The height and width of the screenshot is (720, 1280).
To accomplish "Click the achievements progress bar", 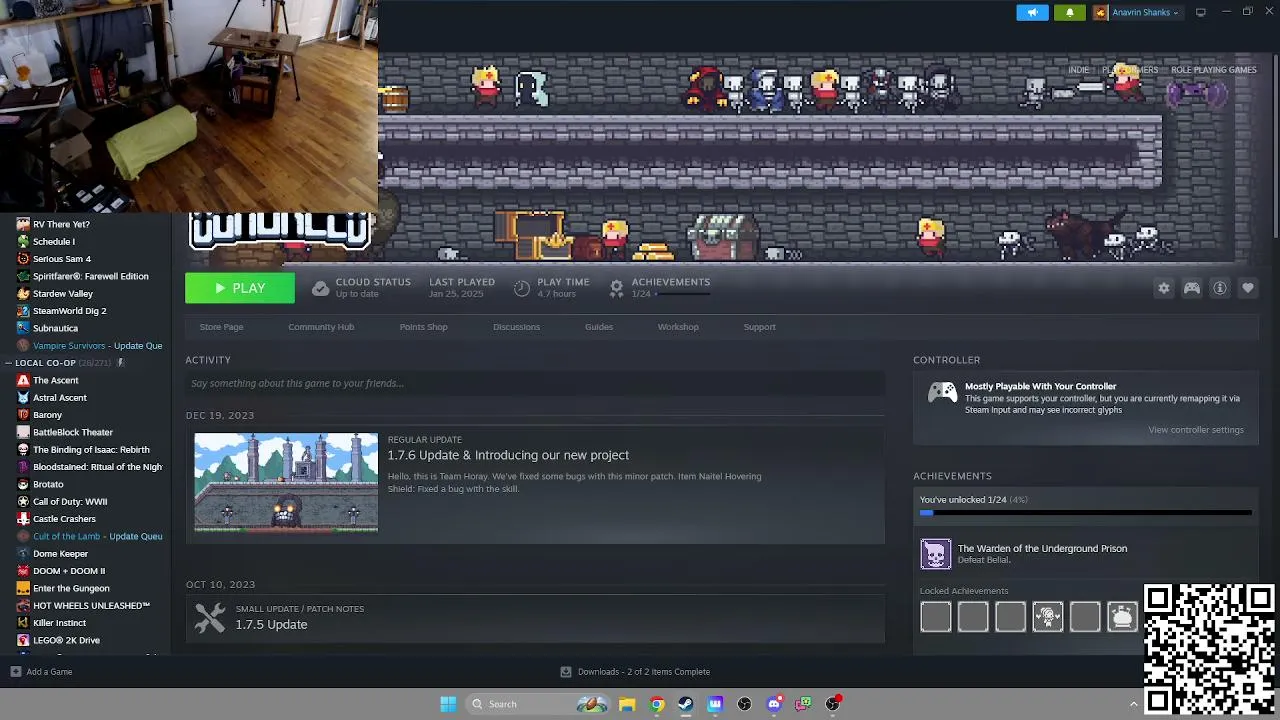I will tap(1085, 513).
